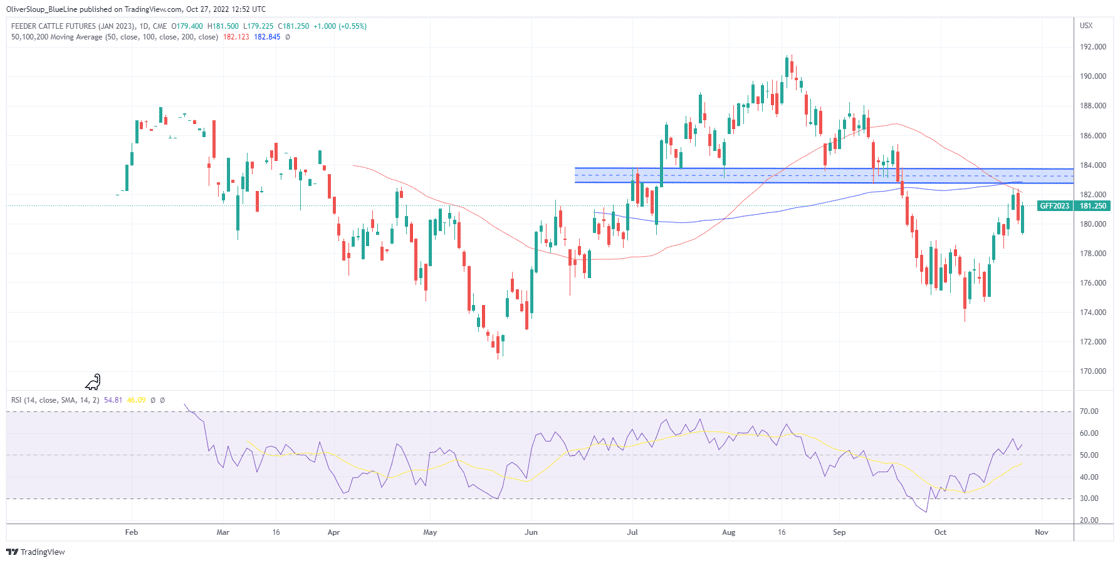The width and height of the screenshot is (1120, 563).
Task: Click the 172.000 price axis label
Action: point(1092,342)
